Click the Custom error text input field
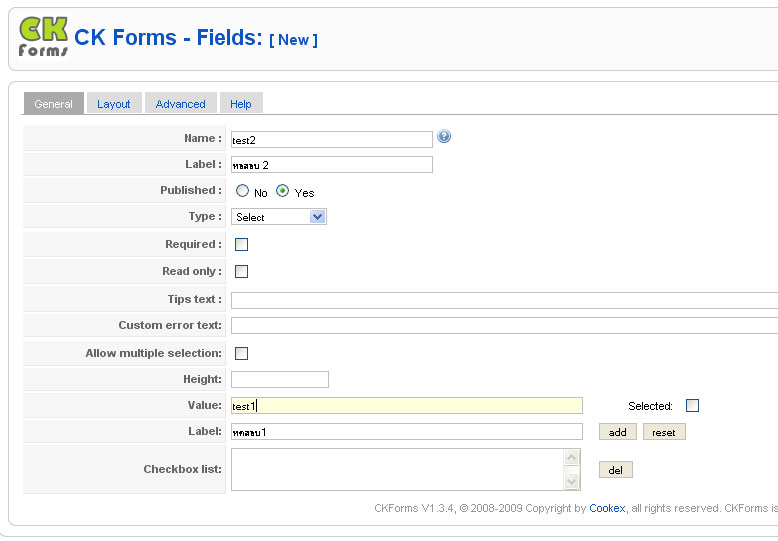The height and width of the screenshot is (541, 778). coord(505,326)
